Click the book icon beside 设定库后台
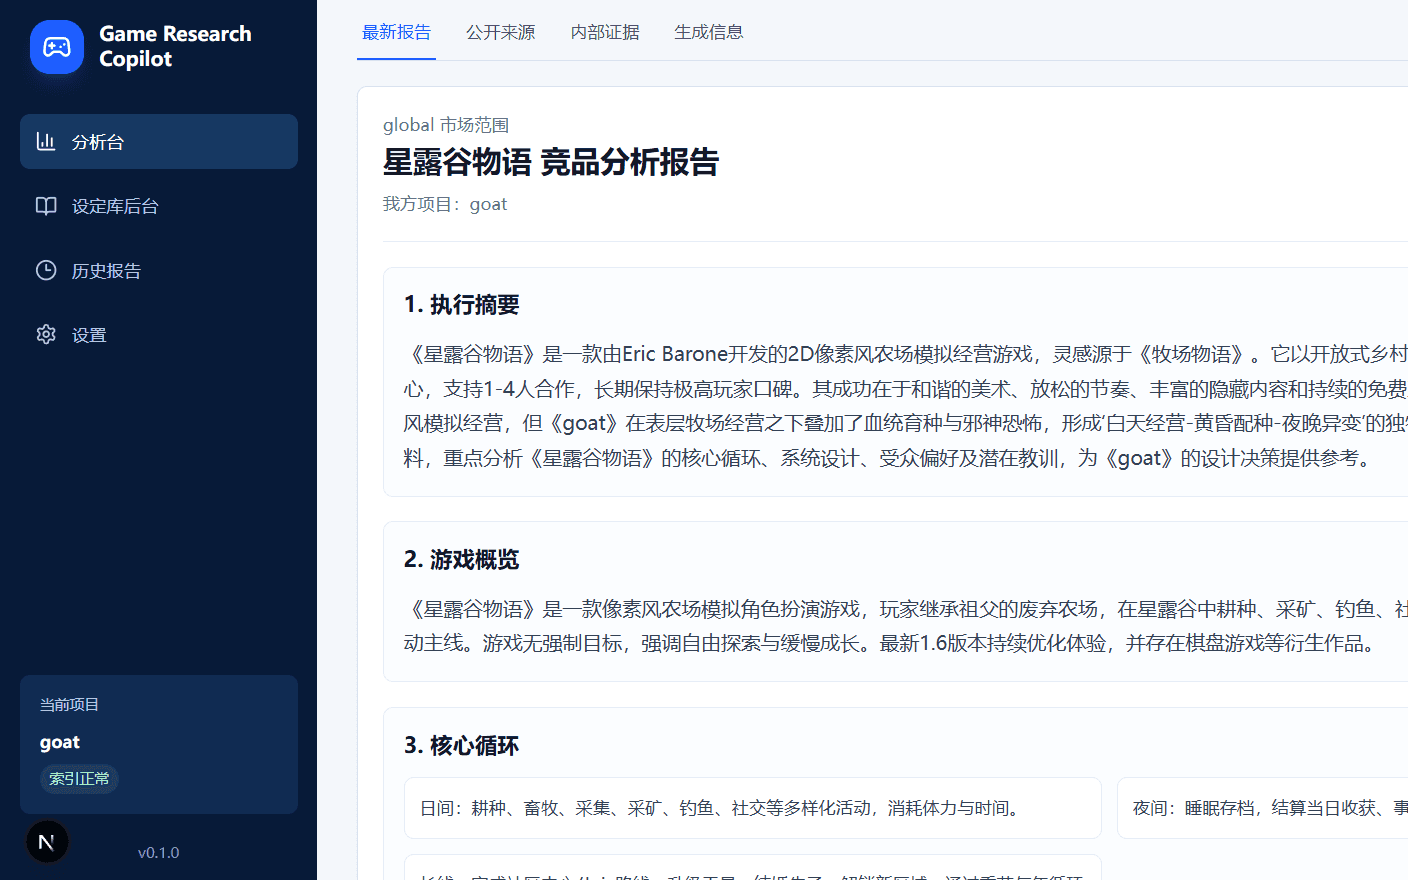 [46, 206]
